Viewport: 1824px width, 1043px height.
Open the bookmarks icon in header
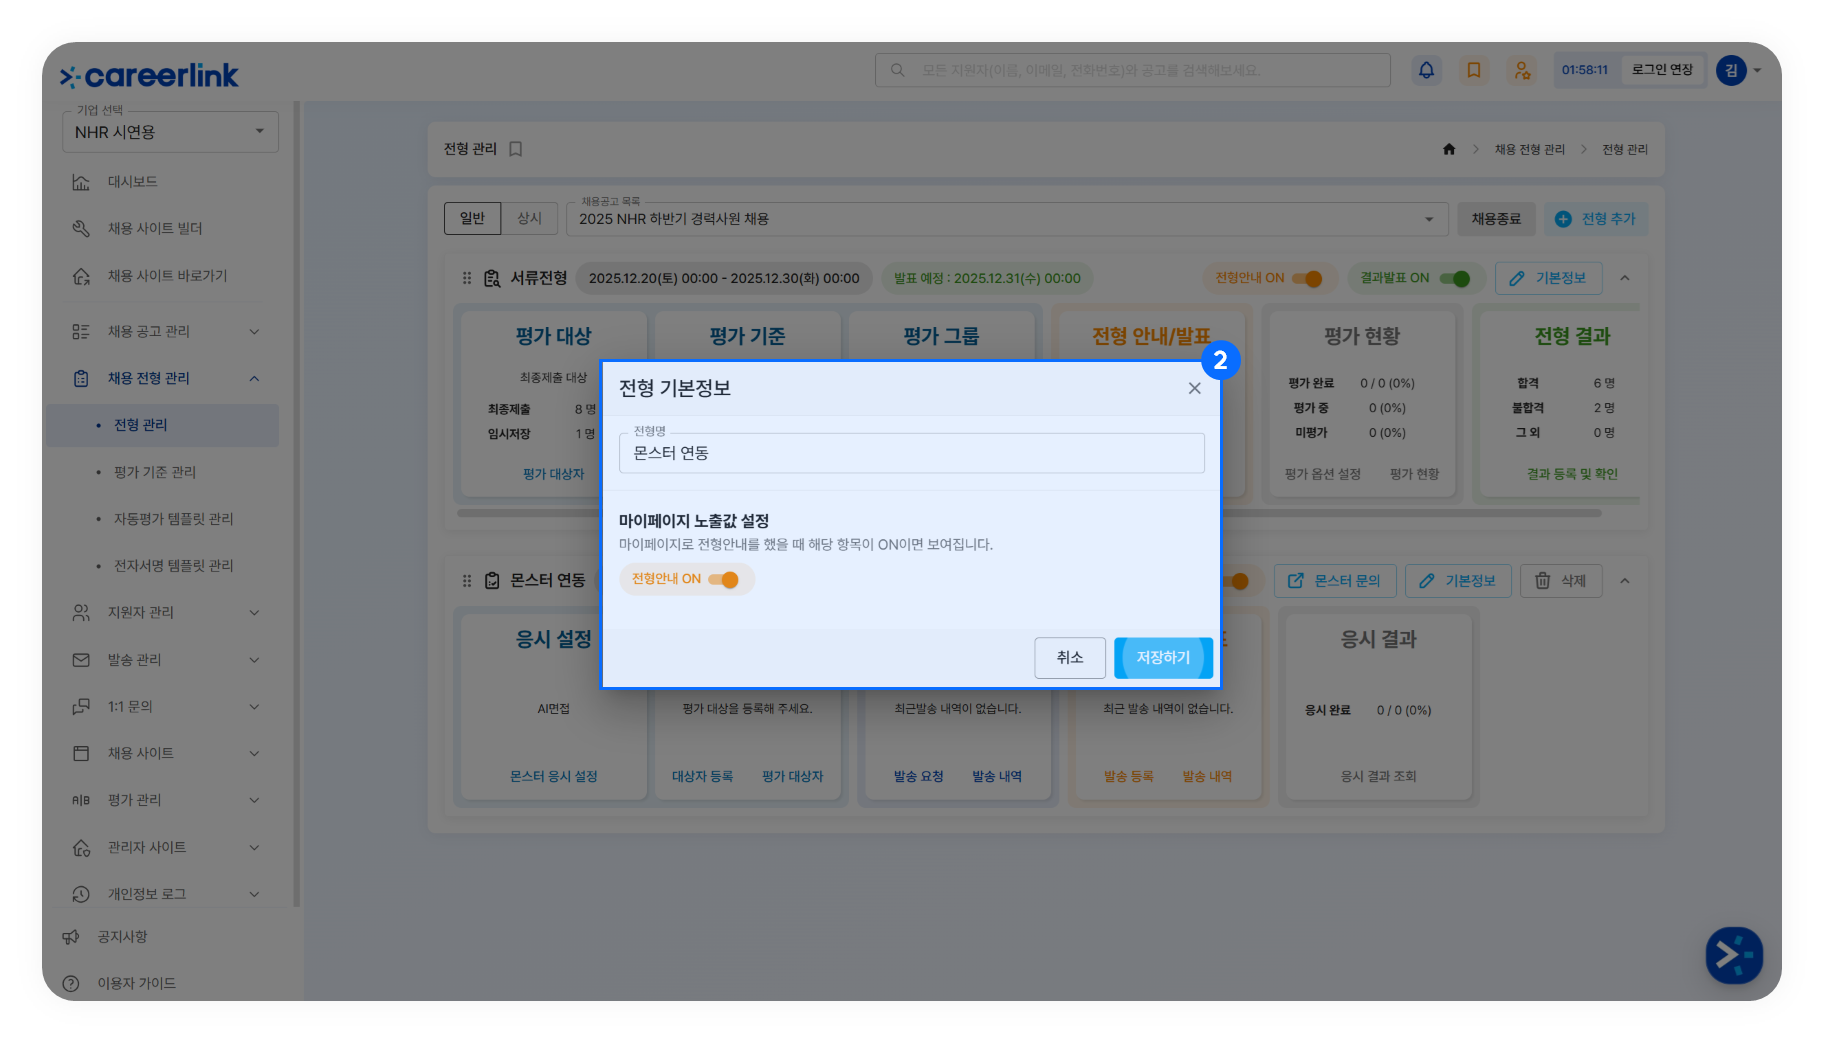pos(1474,70)
